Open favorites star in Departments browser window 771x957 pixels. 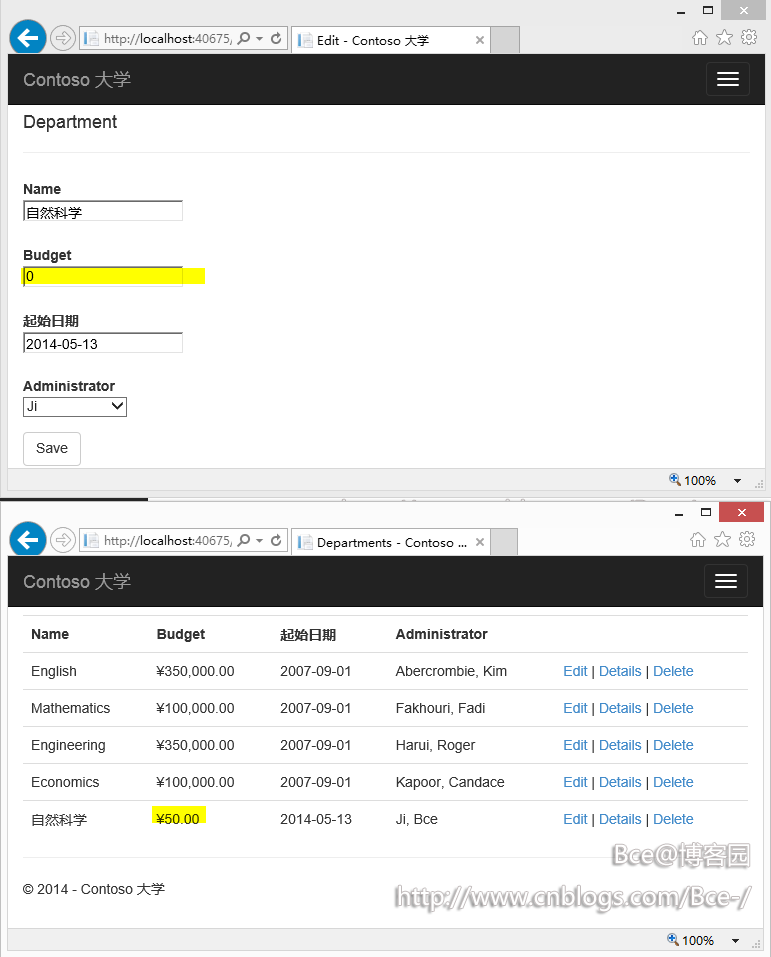(x=722, y=540)
